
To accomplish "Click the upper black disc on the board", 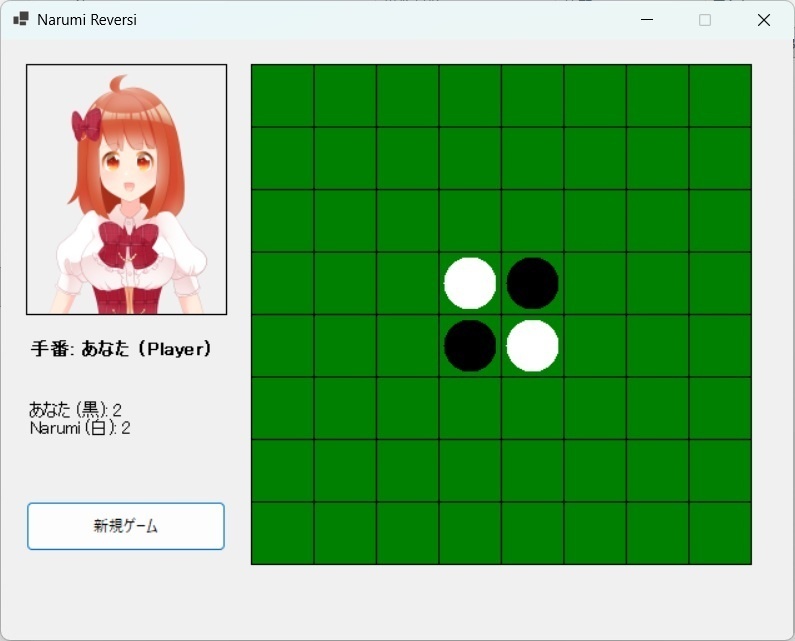I will tap(532, 283).
